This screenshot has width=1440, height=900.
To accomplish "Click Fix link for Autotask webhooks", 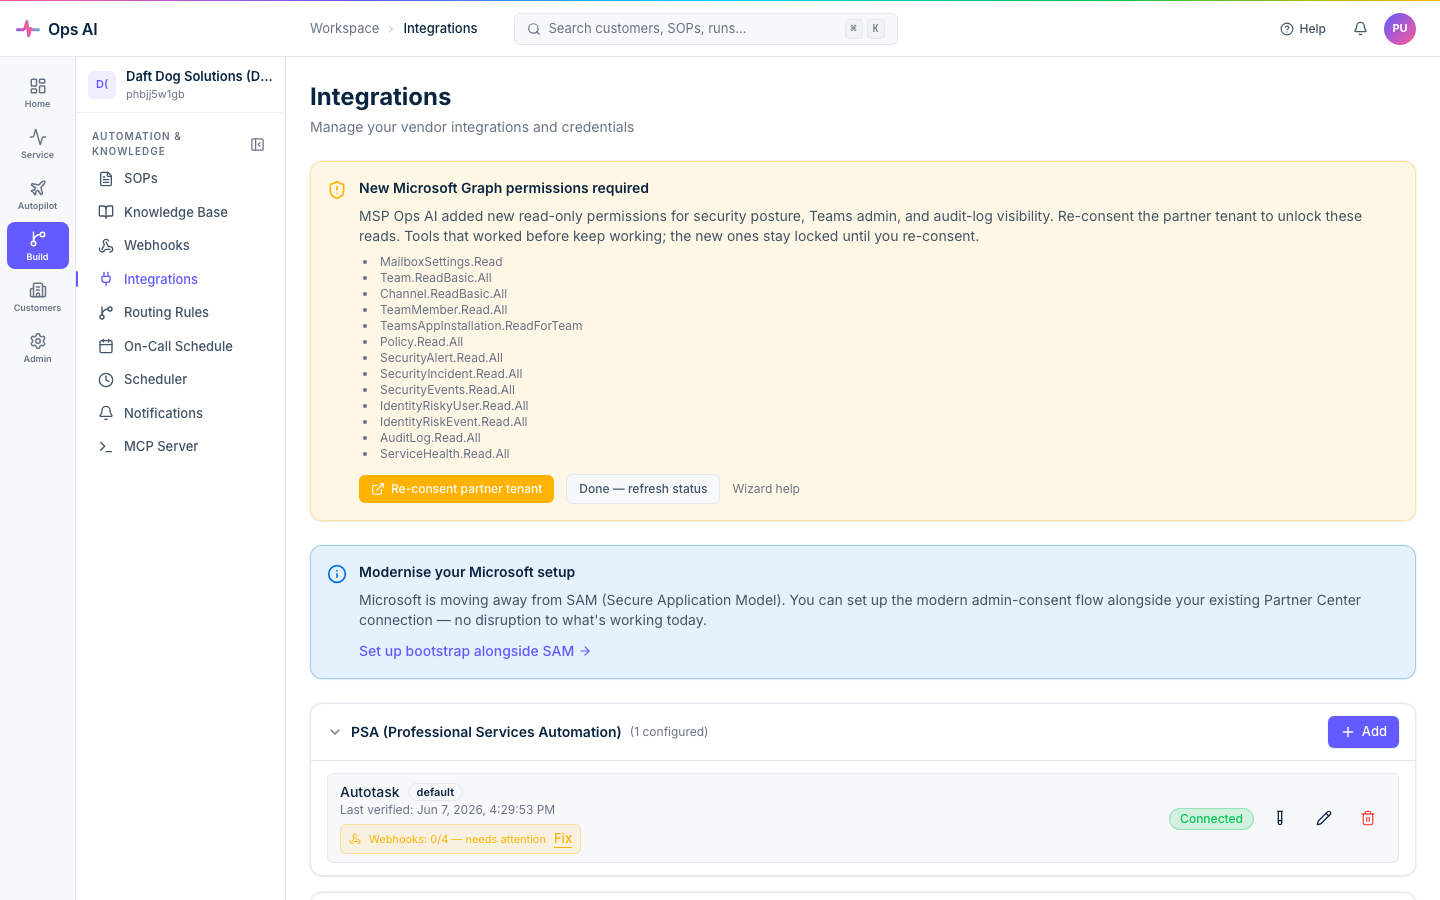I will (x=563, y=839).
